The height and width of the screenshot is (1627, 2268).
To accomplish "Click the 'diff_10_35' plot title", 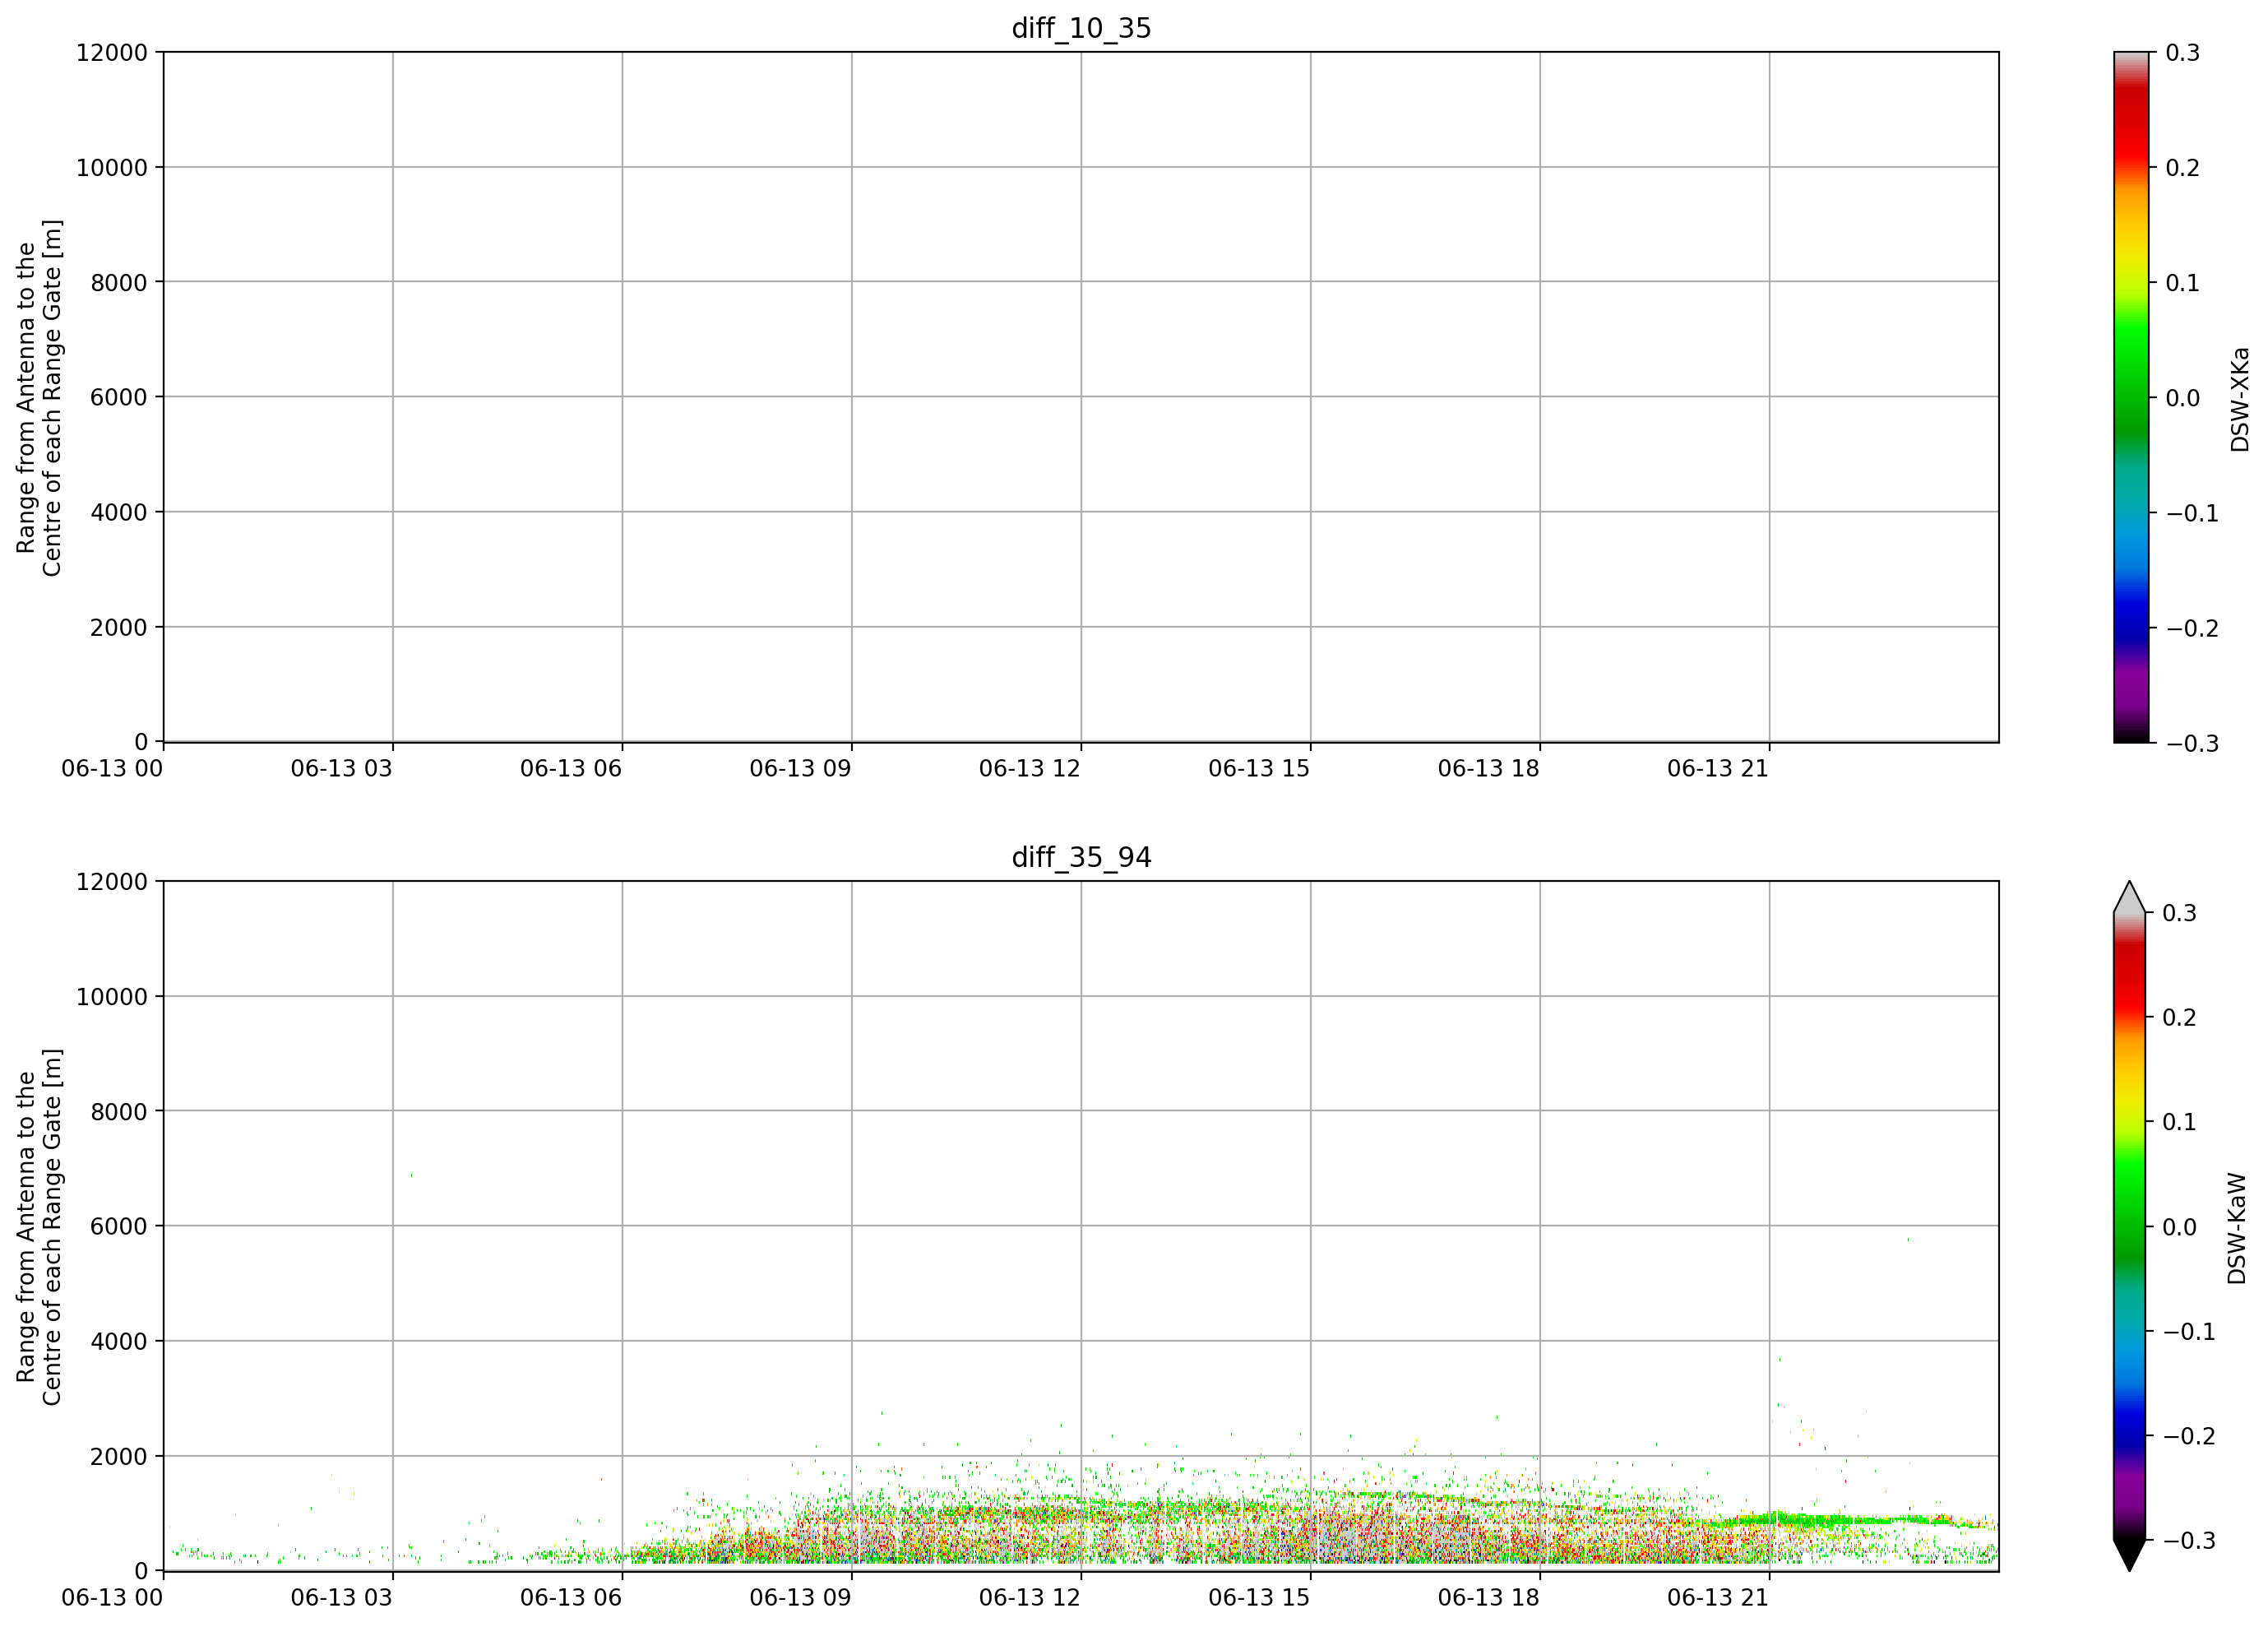I will pos(1081,28).
